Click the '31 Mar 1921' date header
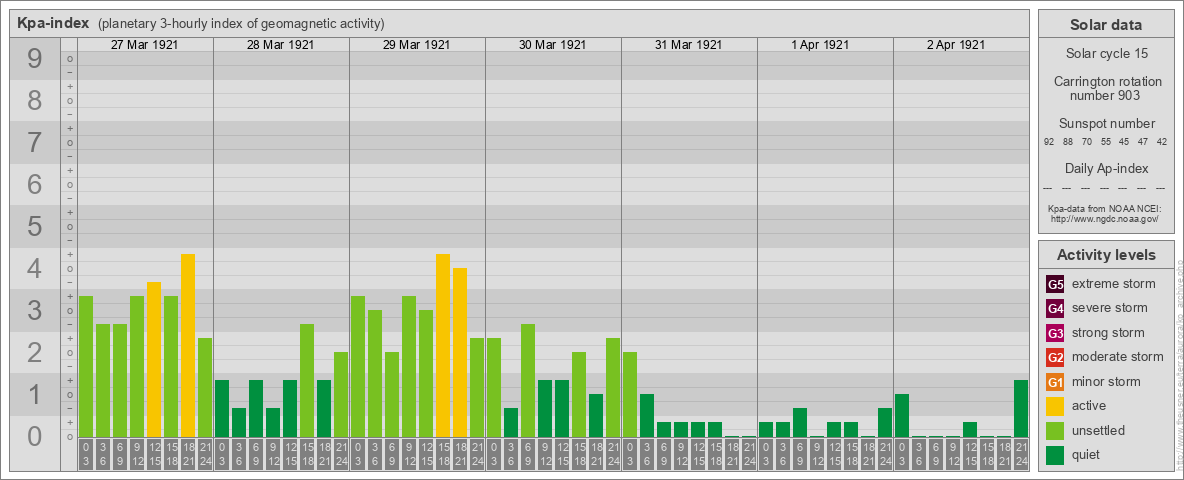 tap(688, 45)
